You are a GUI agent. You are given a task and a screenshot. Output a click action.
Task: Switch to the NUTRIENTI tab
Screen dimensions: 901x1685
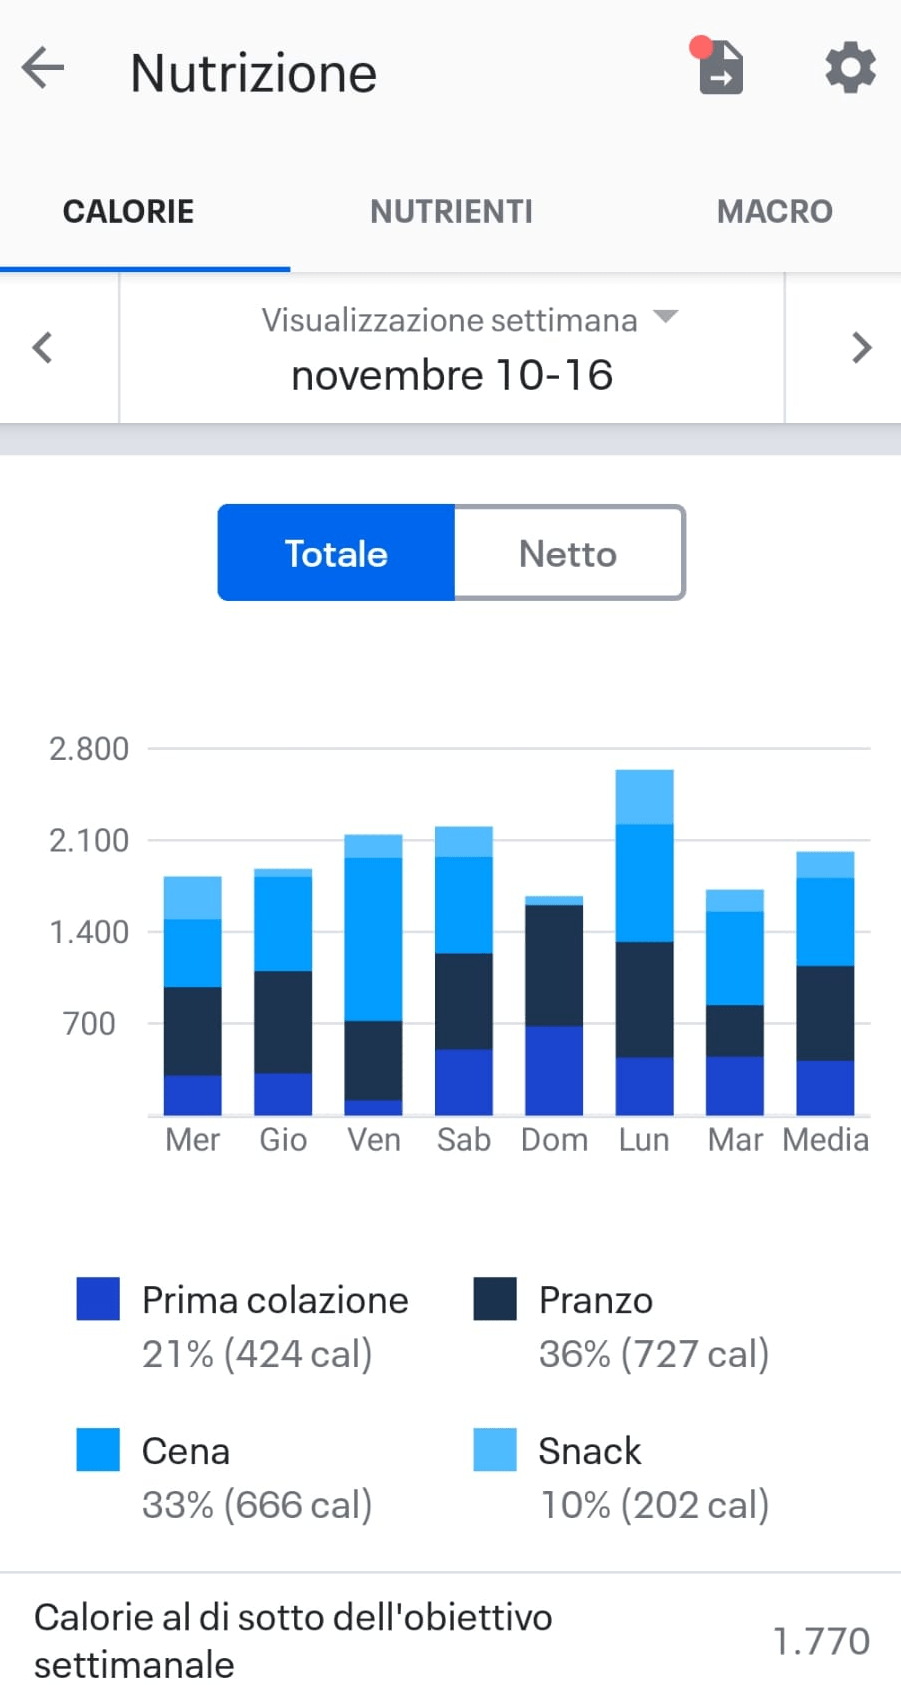[x=451, y=211]
